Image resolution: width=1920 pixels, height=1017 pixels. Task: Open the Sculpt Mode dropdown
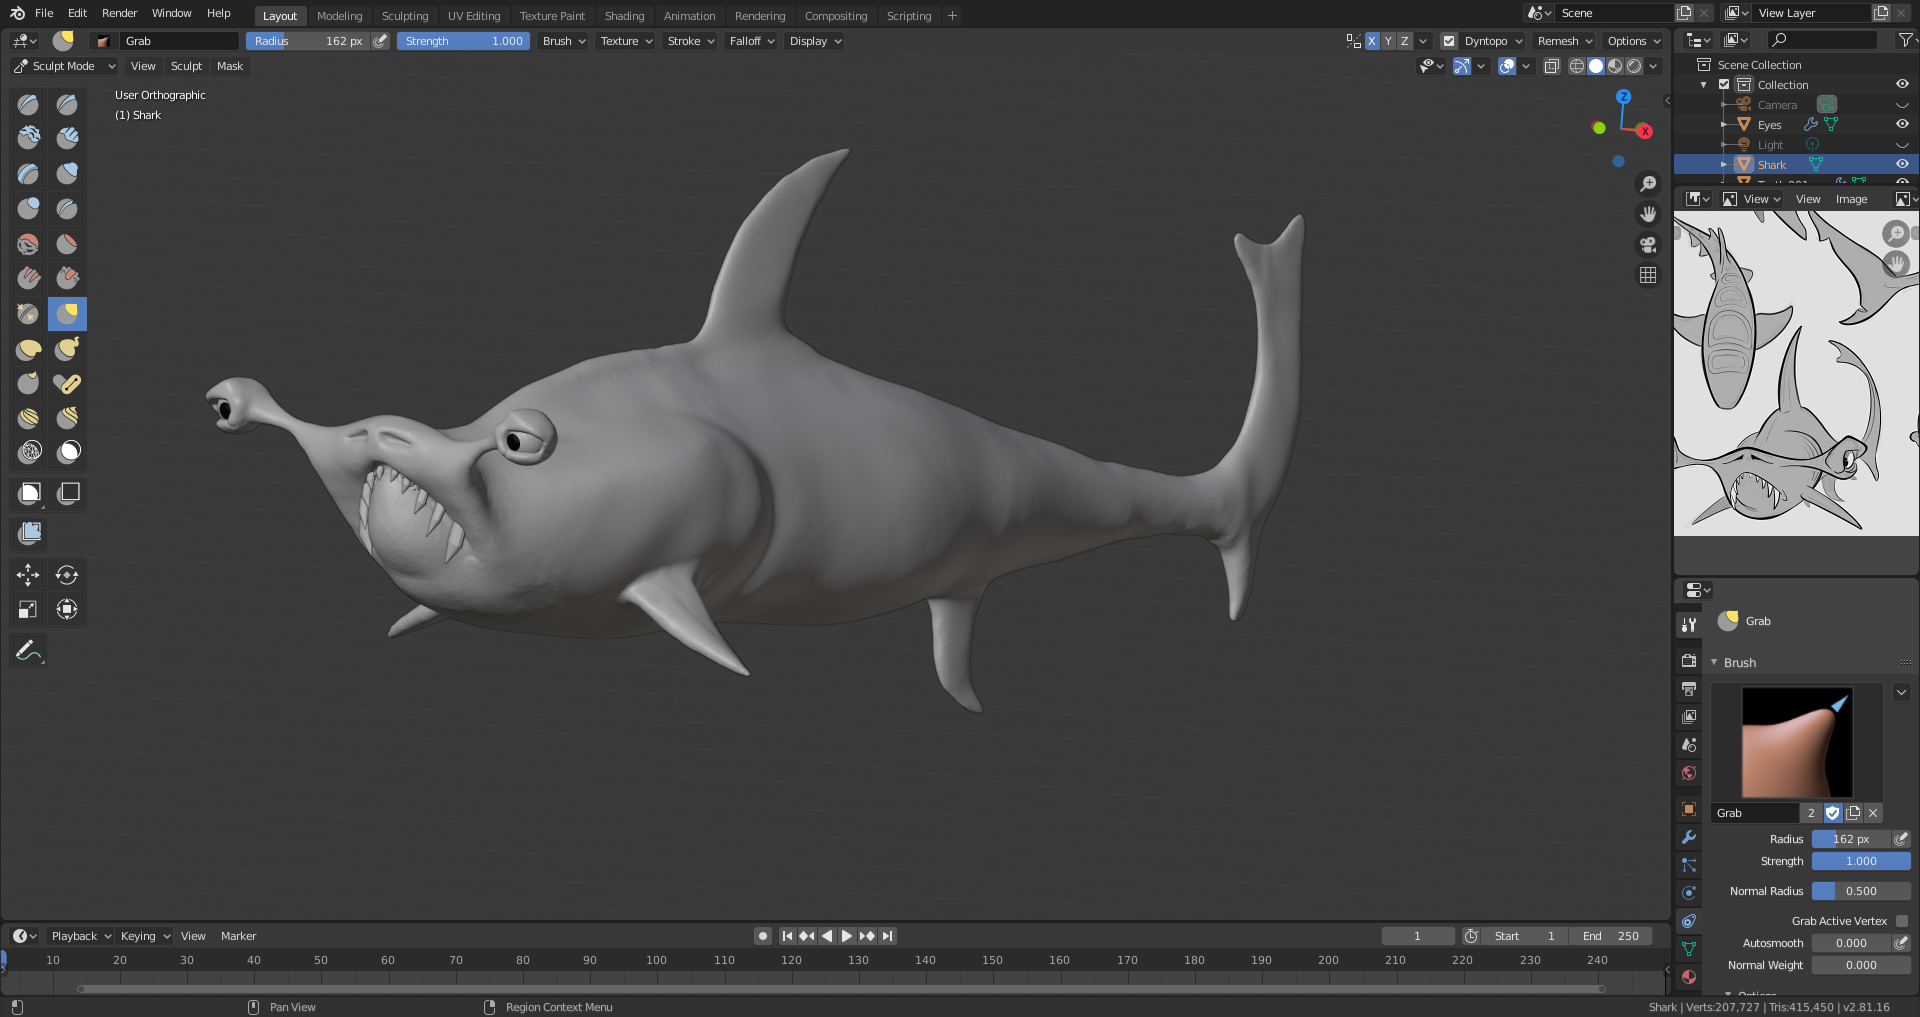(x=63, y=66)
